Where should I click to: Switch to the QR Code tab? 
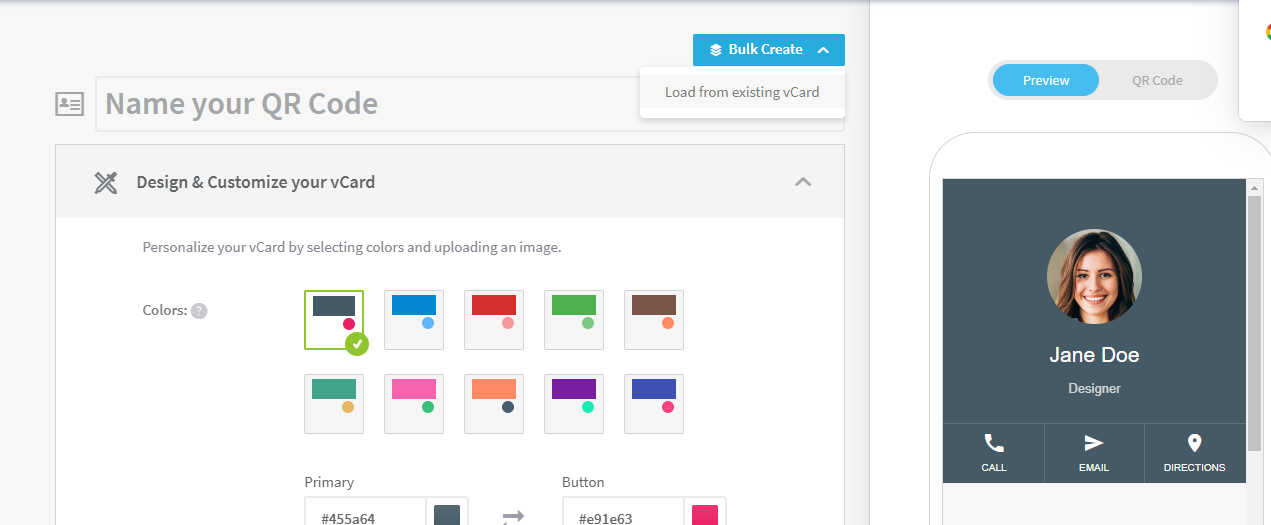[x=1157, y=80]
